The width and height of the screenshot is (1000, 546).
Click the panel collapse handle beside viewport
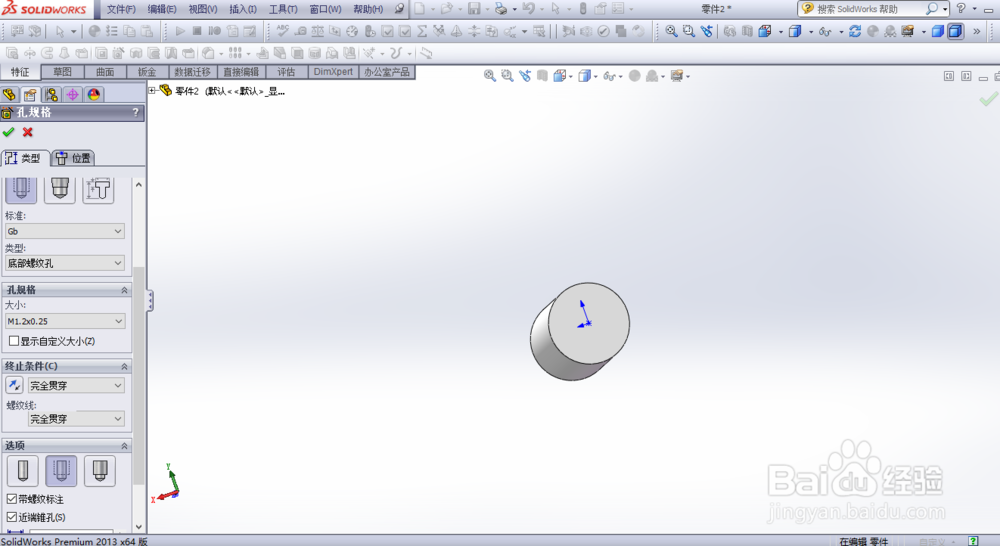pos(150,300)
